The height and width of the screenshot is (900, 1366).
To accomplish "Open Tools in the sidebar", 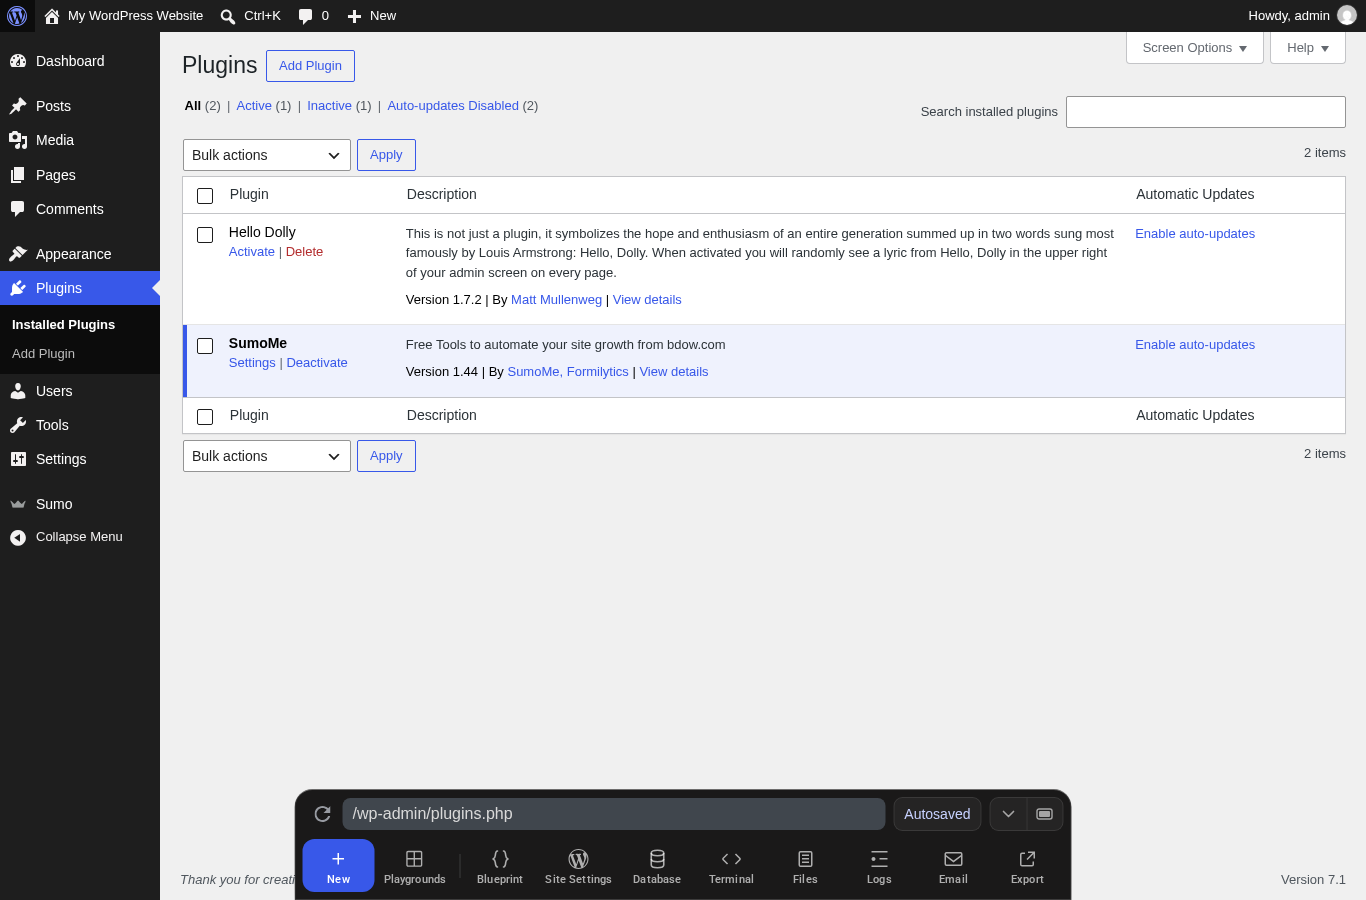I will coord(80,425).
